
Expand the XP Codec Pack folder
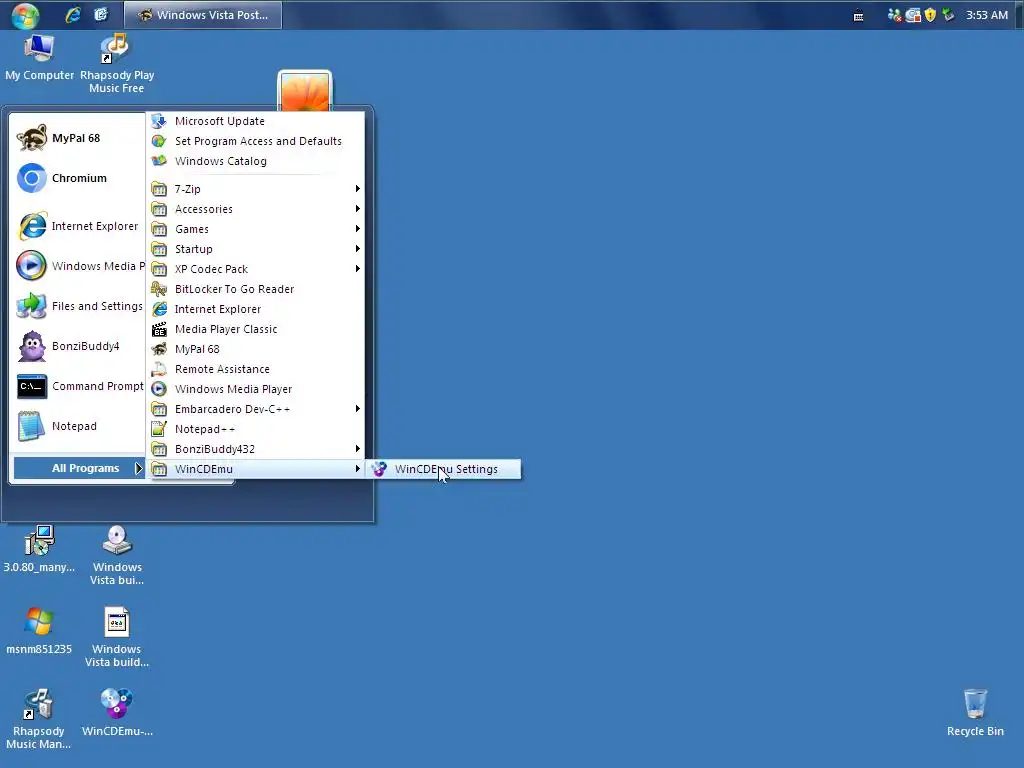click(x=256, y=269)
